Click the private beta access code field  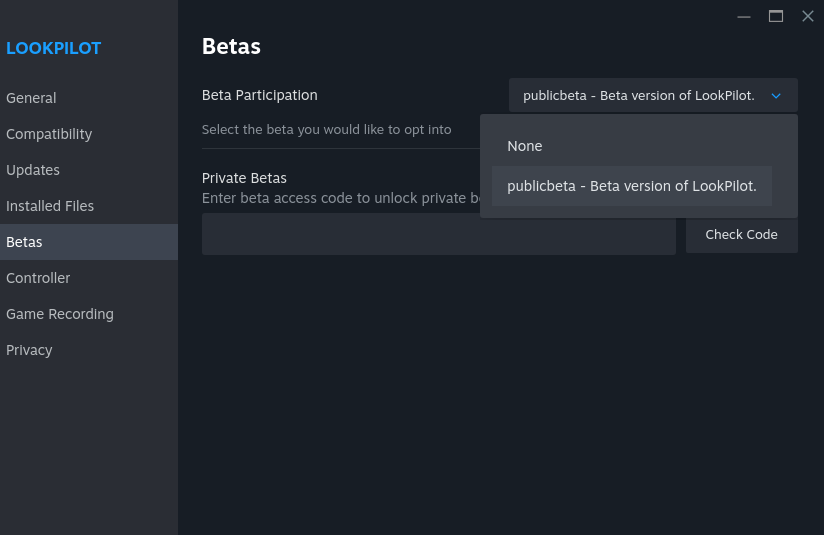pyautogui.click(x=438, y=235)
